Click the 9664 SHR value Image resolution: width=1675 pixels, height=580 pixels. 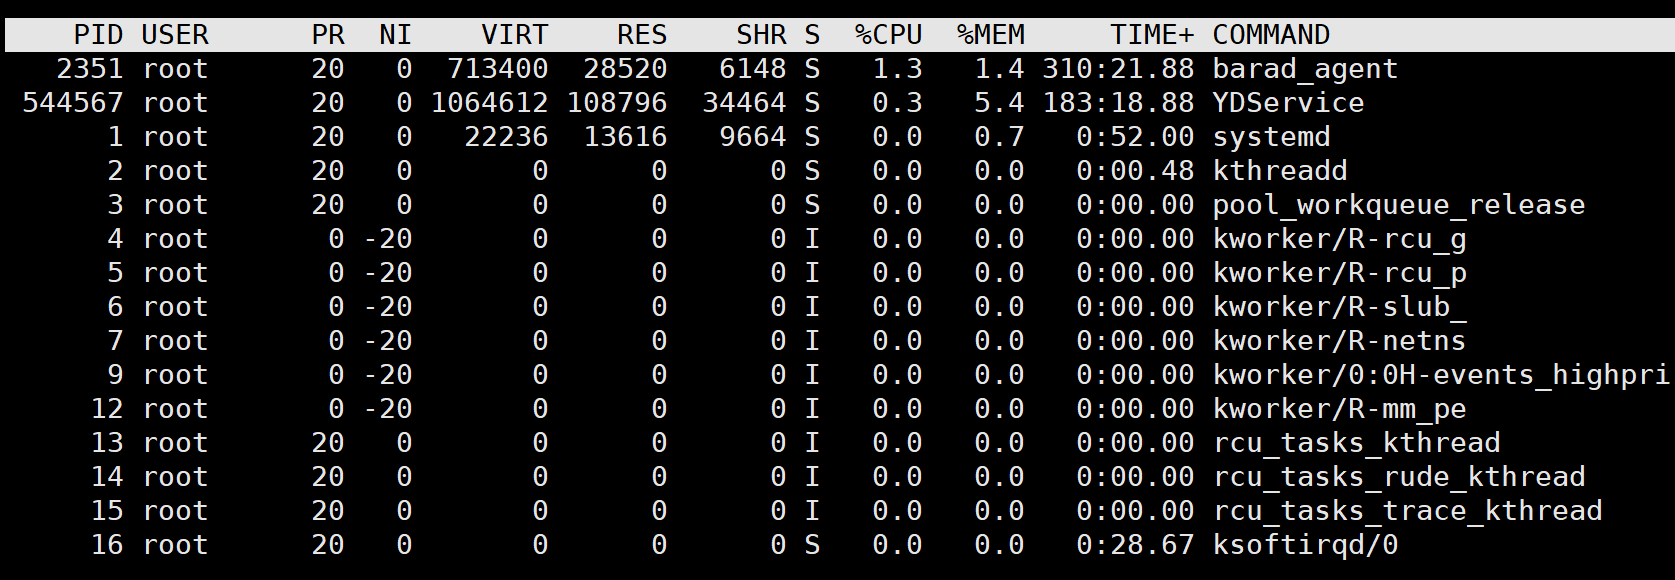click(753, 137)
